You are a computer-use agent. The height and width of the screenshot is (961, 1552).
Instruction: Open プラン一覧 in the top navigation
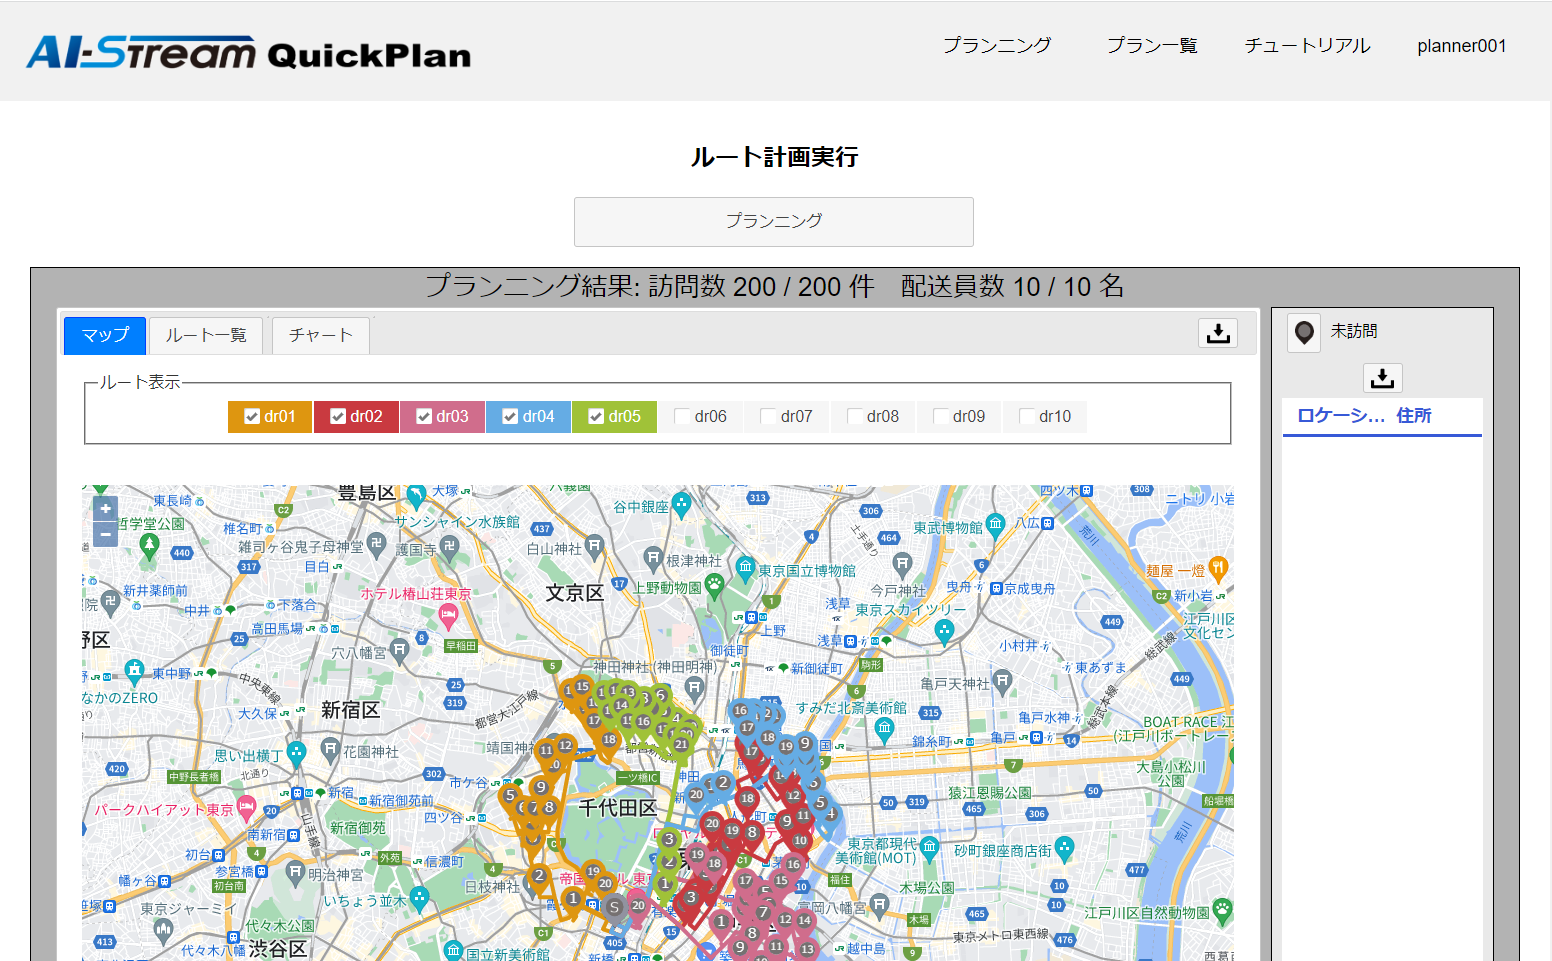tap(1151, 46)
